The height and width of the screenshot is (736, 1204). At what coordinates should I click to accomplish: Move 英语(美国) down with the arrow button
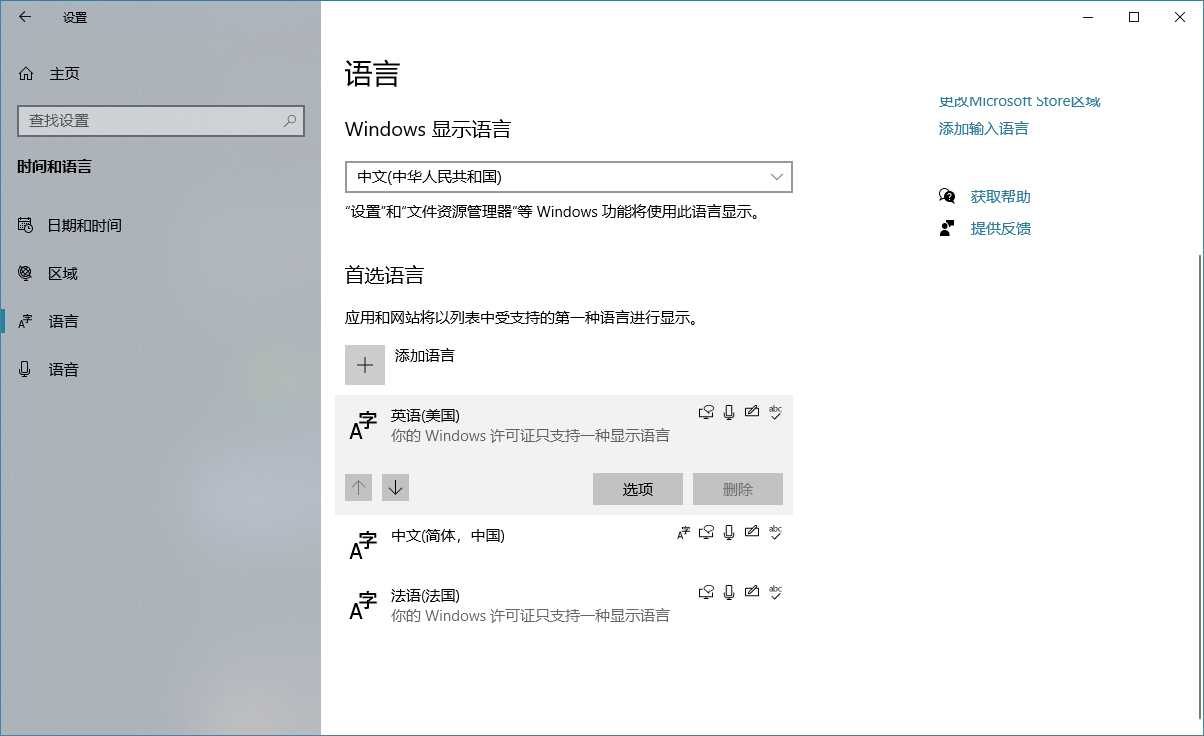pos(395,487)
